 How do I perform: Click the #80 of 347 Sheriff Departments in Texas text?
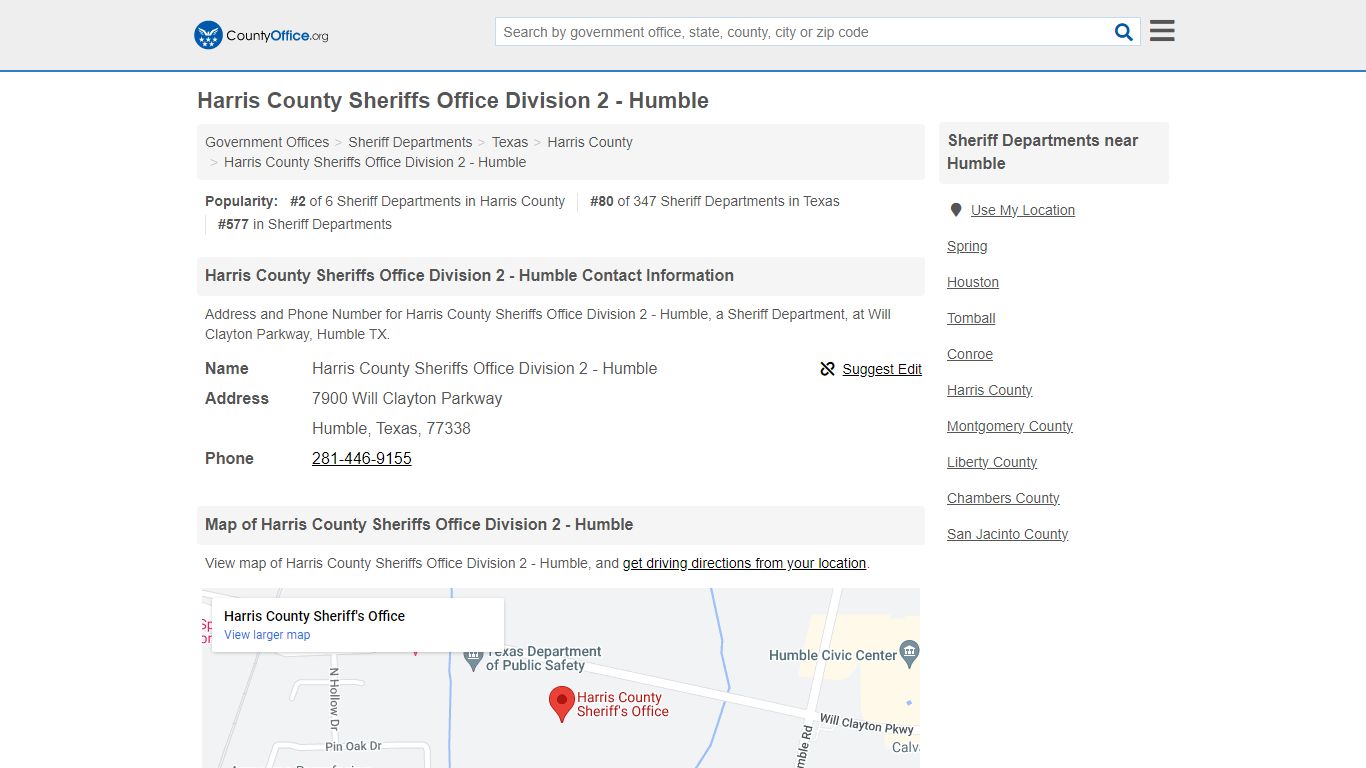pyautogui.click(x=715, y=201)
